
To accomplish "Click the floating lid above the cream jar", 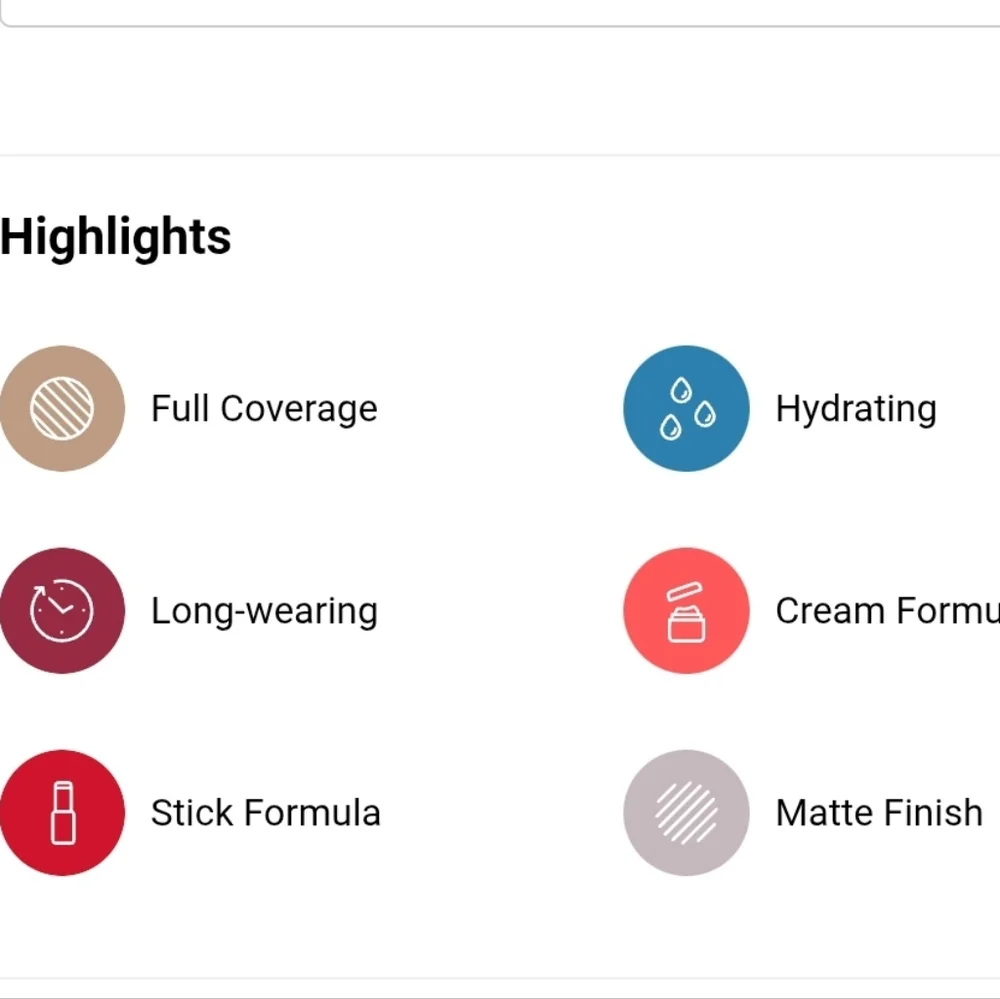I will 684,591.
